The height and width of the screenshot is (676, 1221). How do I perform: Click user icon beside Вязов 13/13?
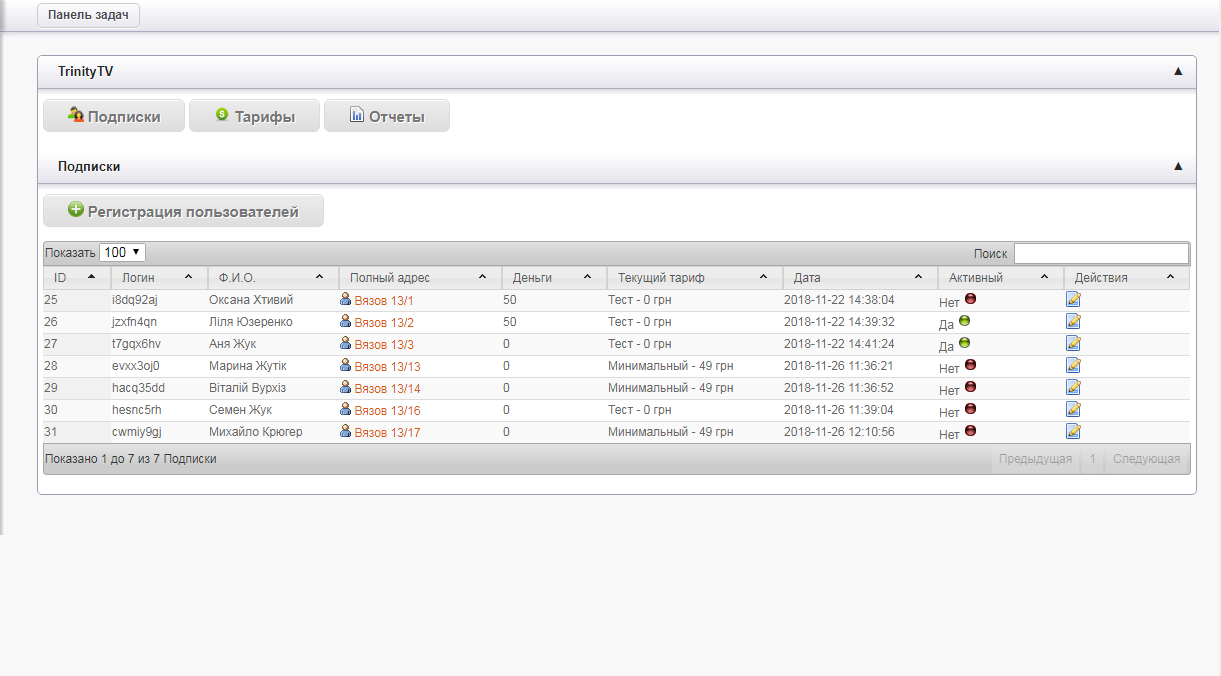pos(346,365)
